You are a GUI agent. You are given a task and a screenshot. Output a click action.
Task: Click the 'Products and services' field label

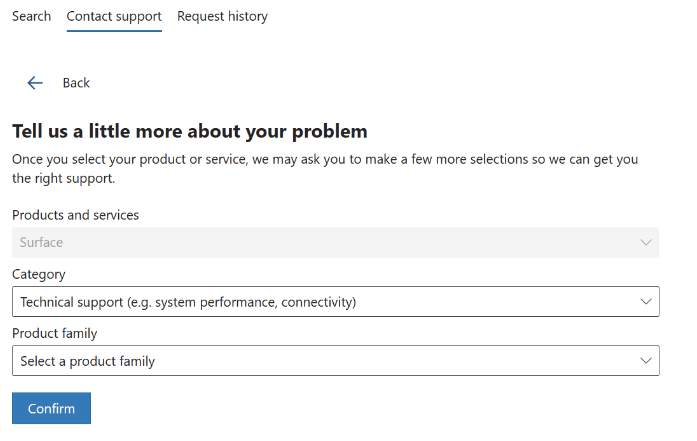(75, 215)
